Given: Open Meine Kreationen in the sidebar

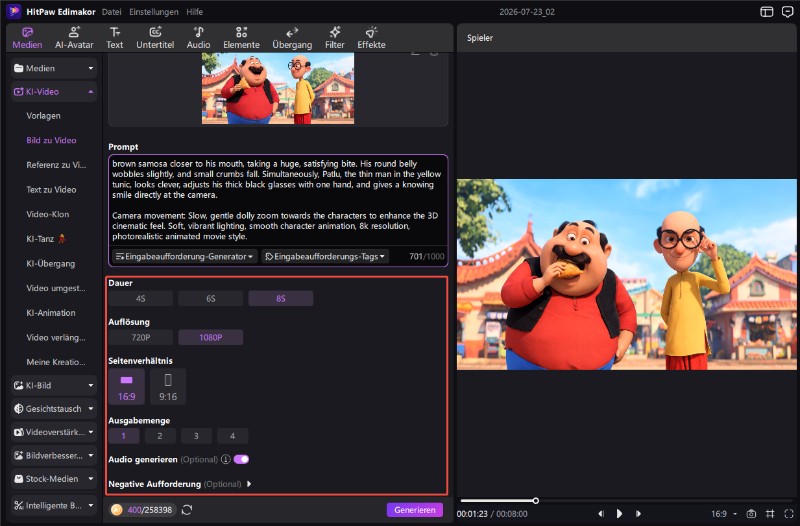Looking at the screenshot, I should (x=56, y=362).
